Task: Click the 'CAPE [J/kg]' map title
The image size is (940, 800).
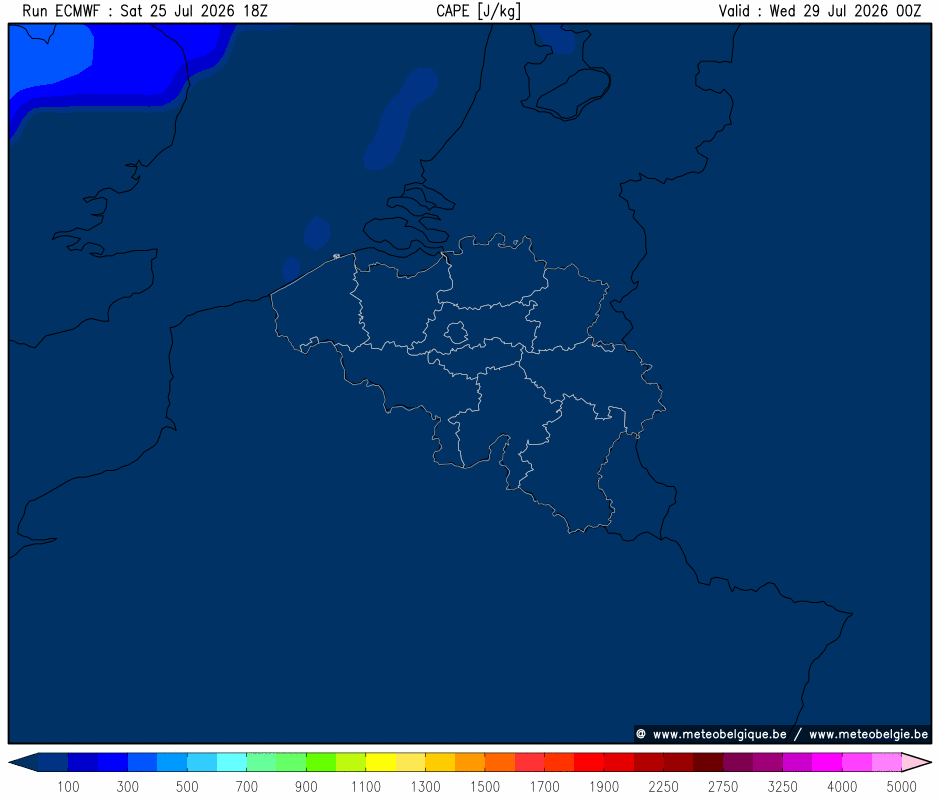Action: [478, 11]
